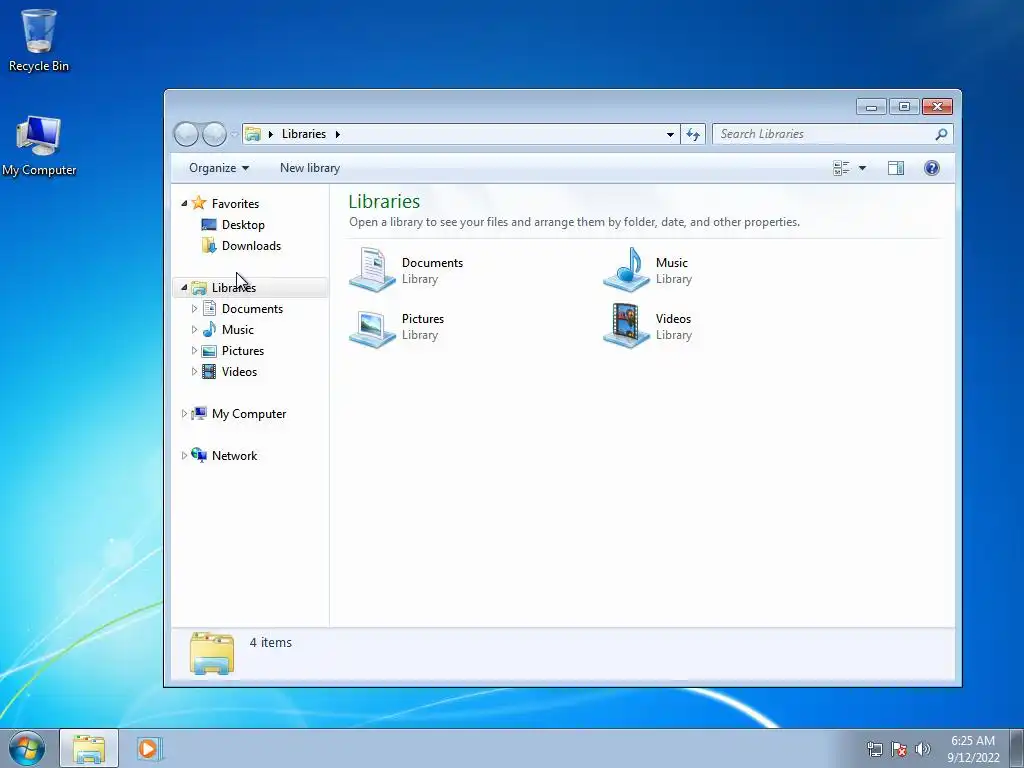Viewport: 1024px width, 768px height.
Task: Show the preview pane
Action: [896, 168]
